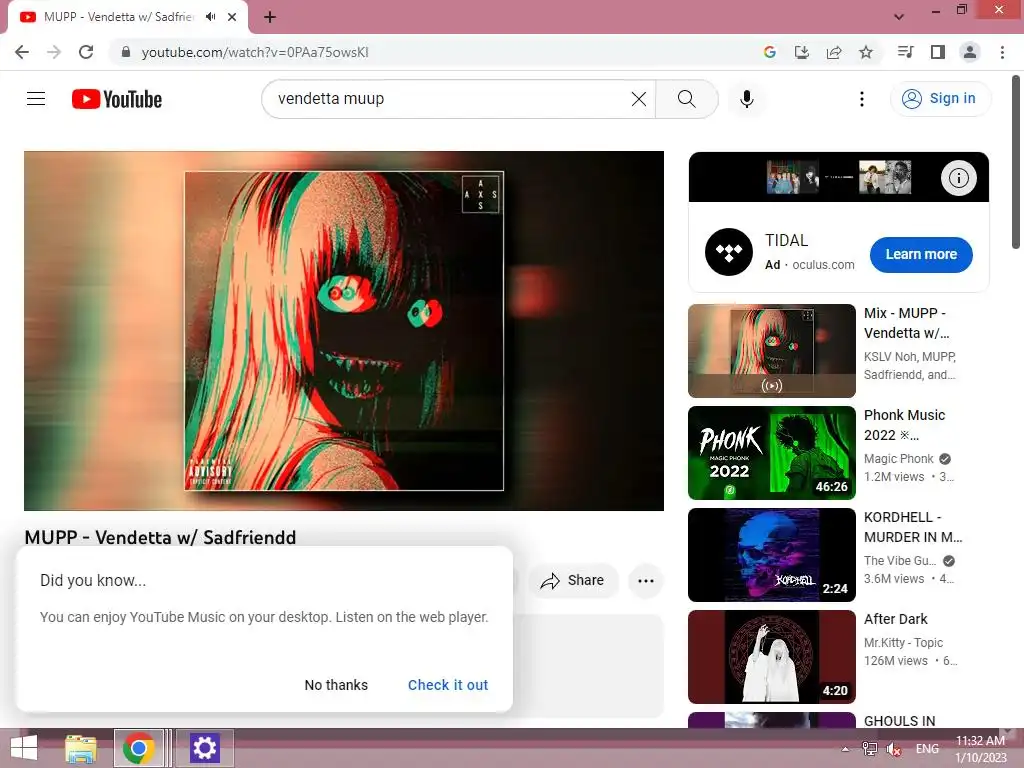Open ad info icon on TIDAL banner
This screenshot has height=768, width=1024.
(958, 178)
